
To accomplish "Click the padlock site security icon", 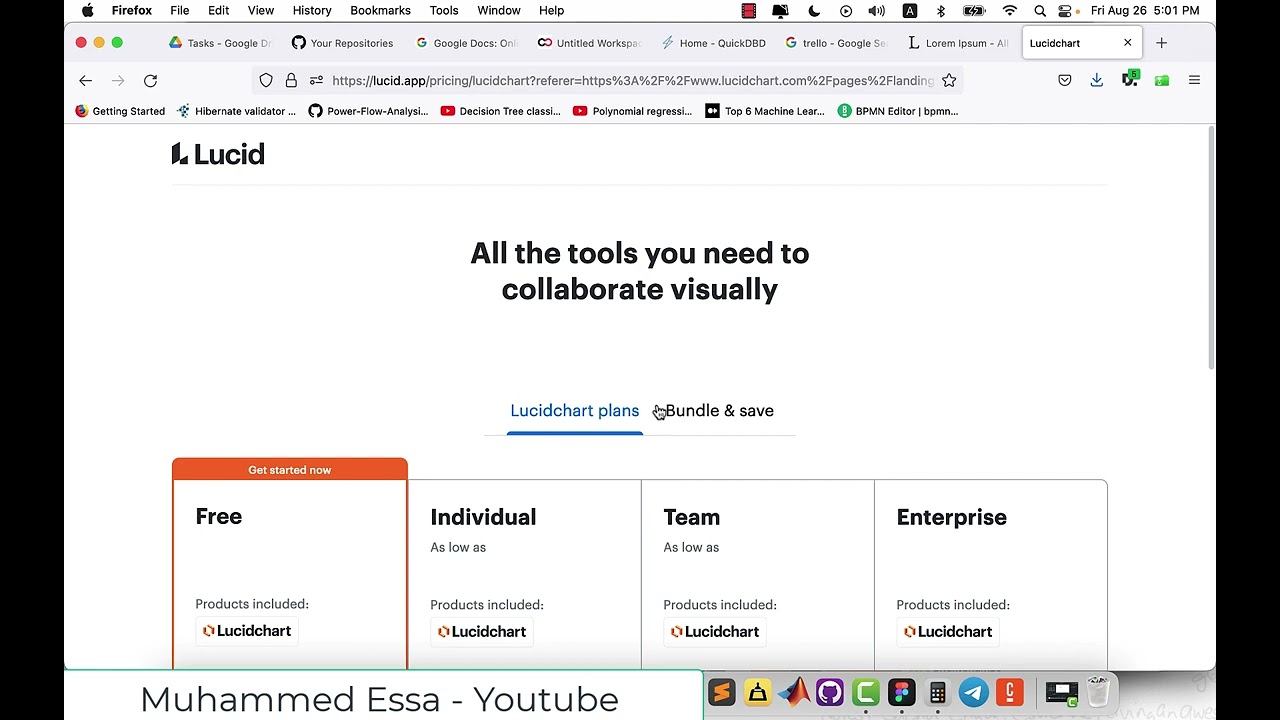I will pyautogui.click(x=291, y=80).
